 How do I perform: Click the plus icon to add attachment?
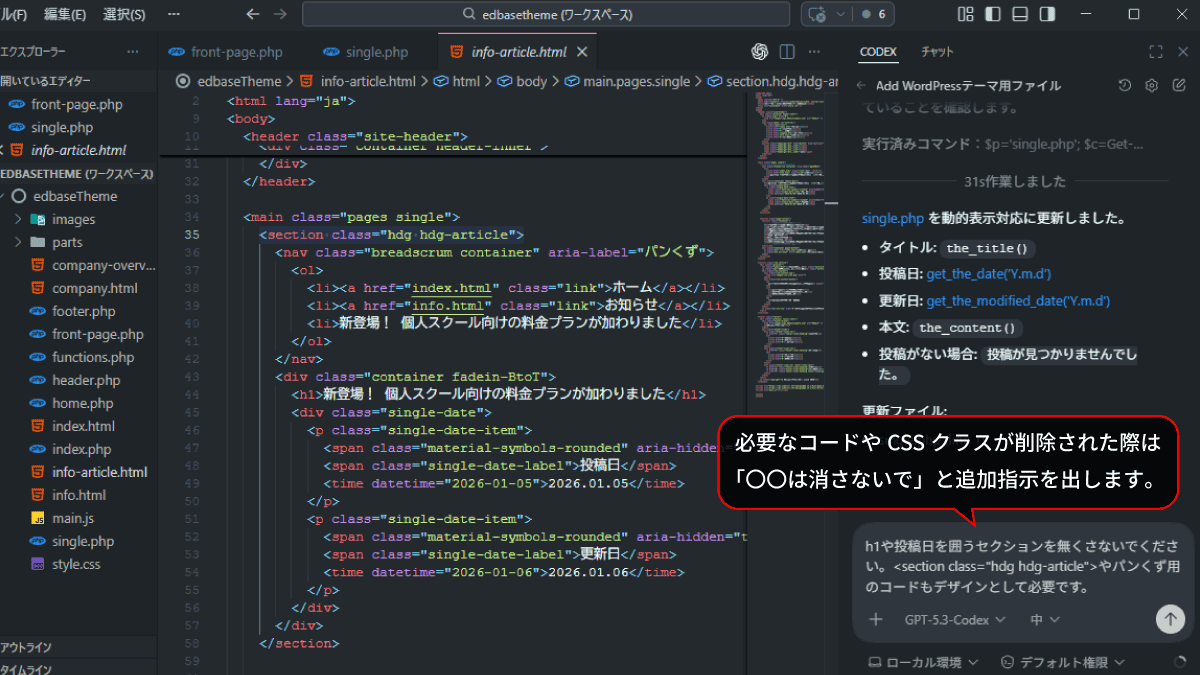876,620
